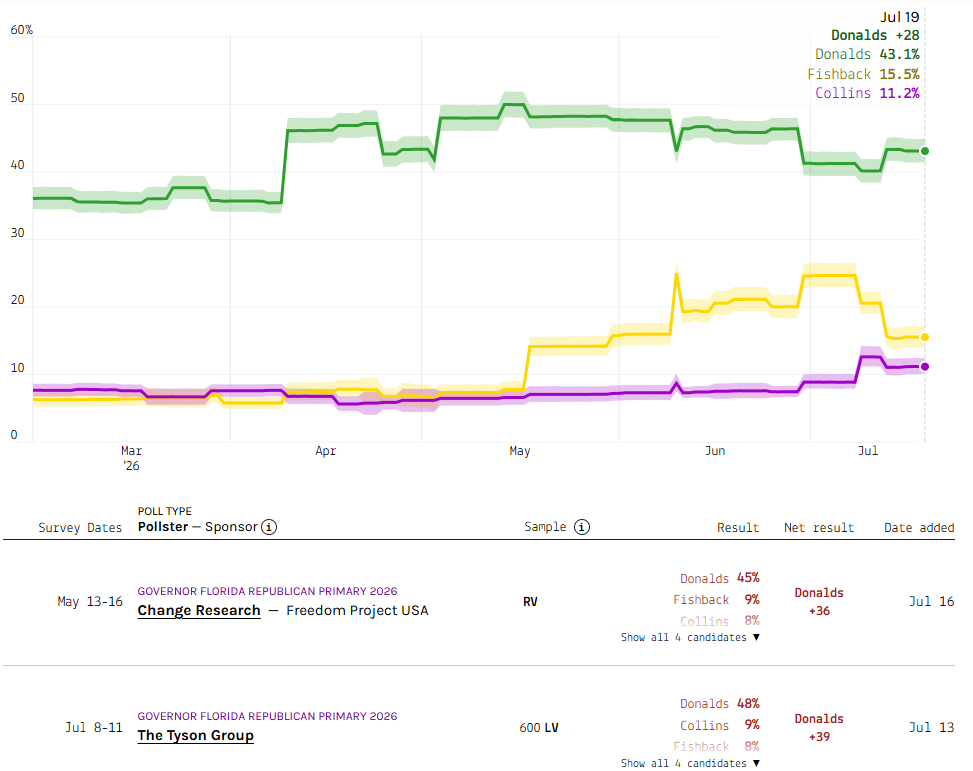This screenshot has height=771, width=973.
Task: Click the 'Collins 11.2%' legend entry
Action: pyautogui.click(x=867, y=93)
